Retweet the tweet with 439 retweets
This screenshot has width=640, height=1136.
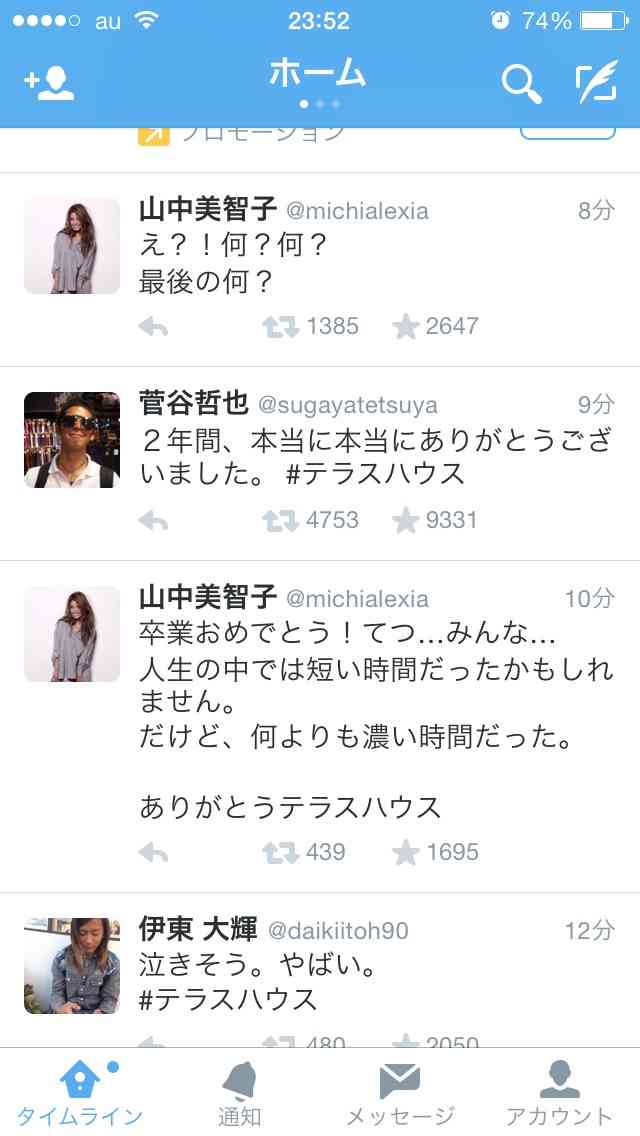click(x=280, y=853)
